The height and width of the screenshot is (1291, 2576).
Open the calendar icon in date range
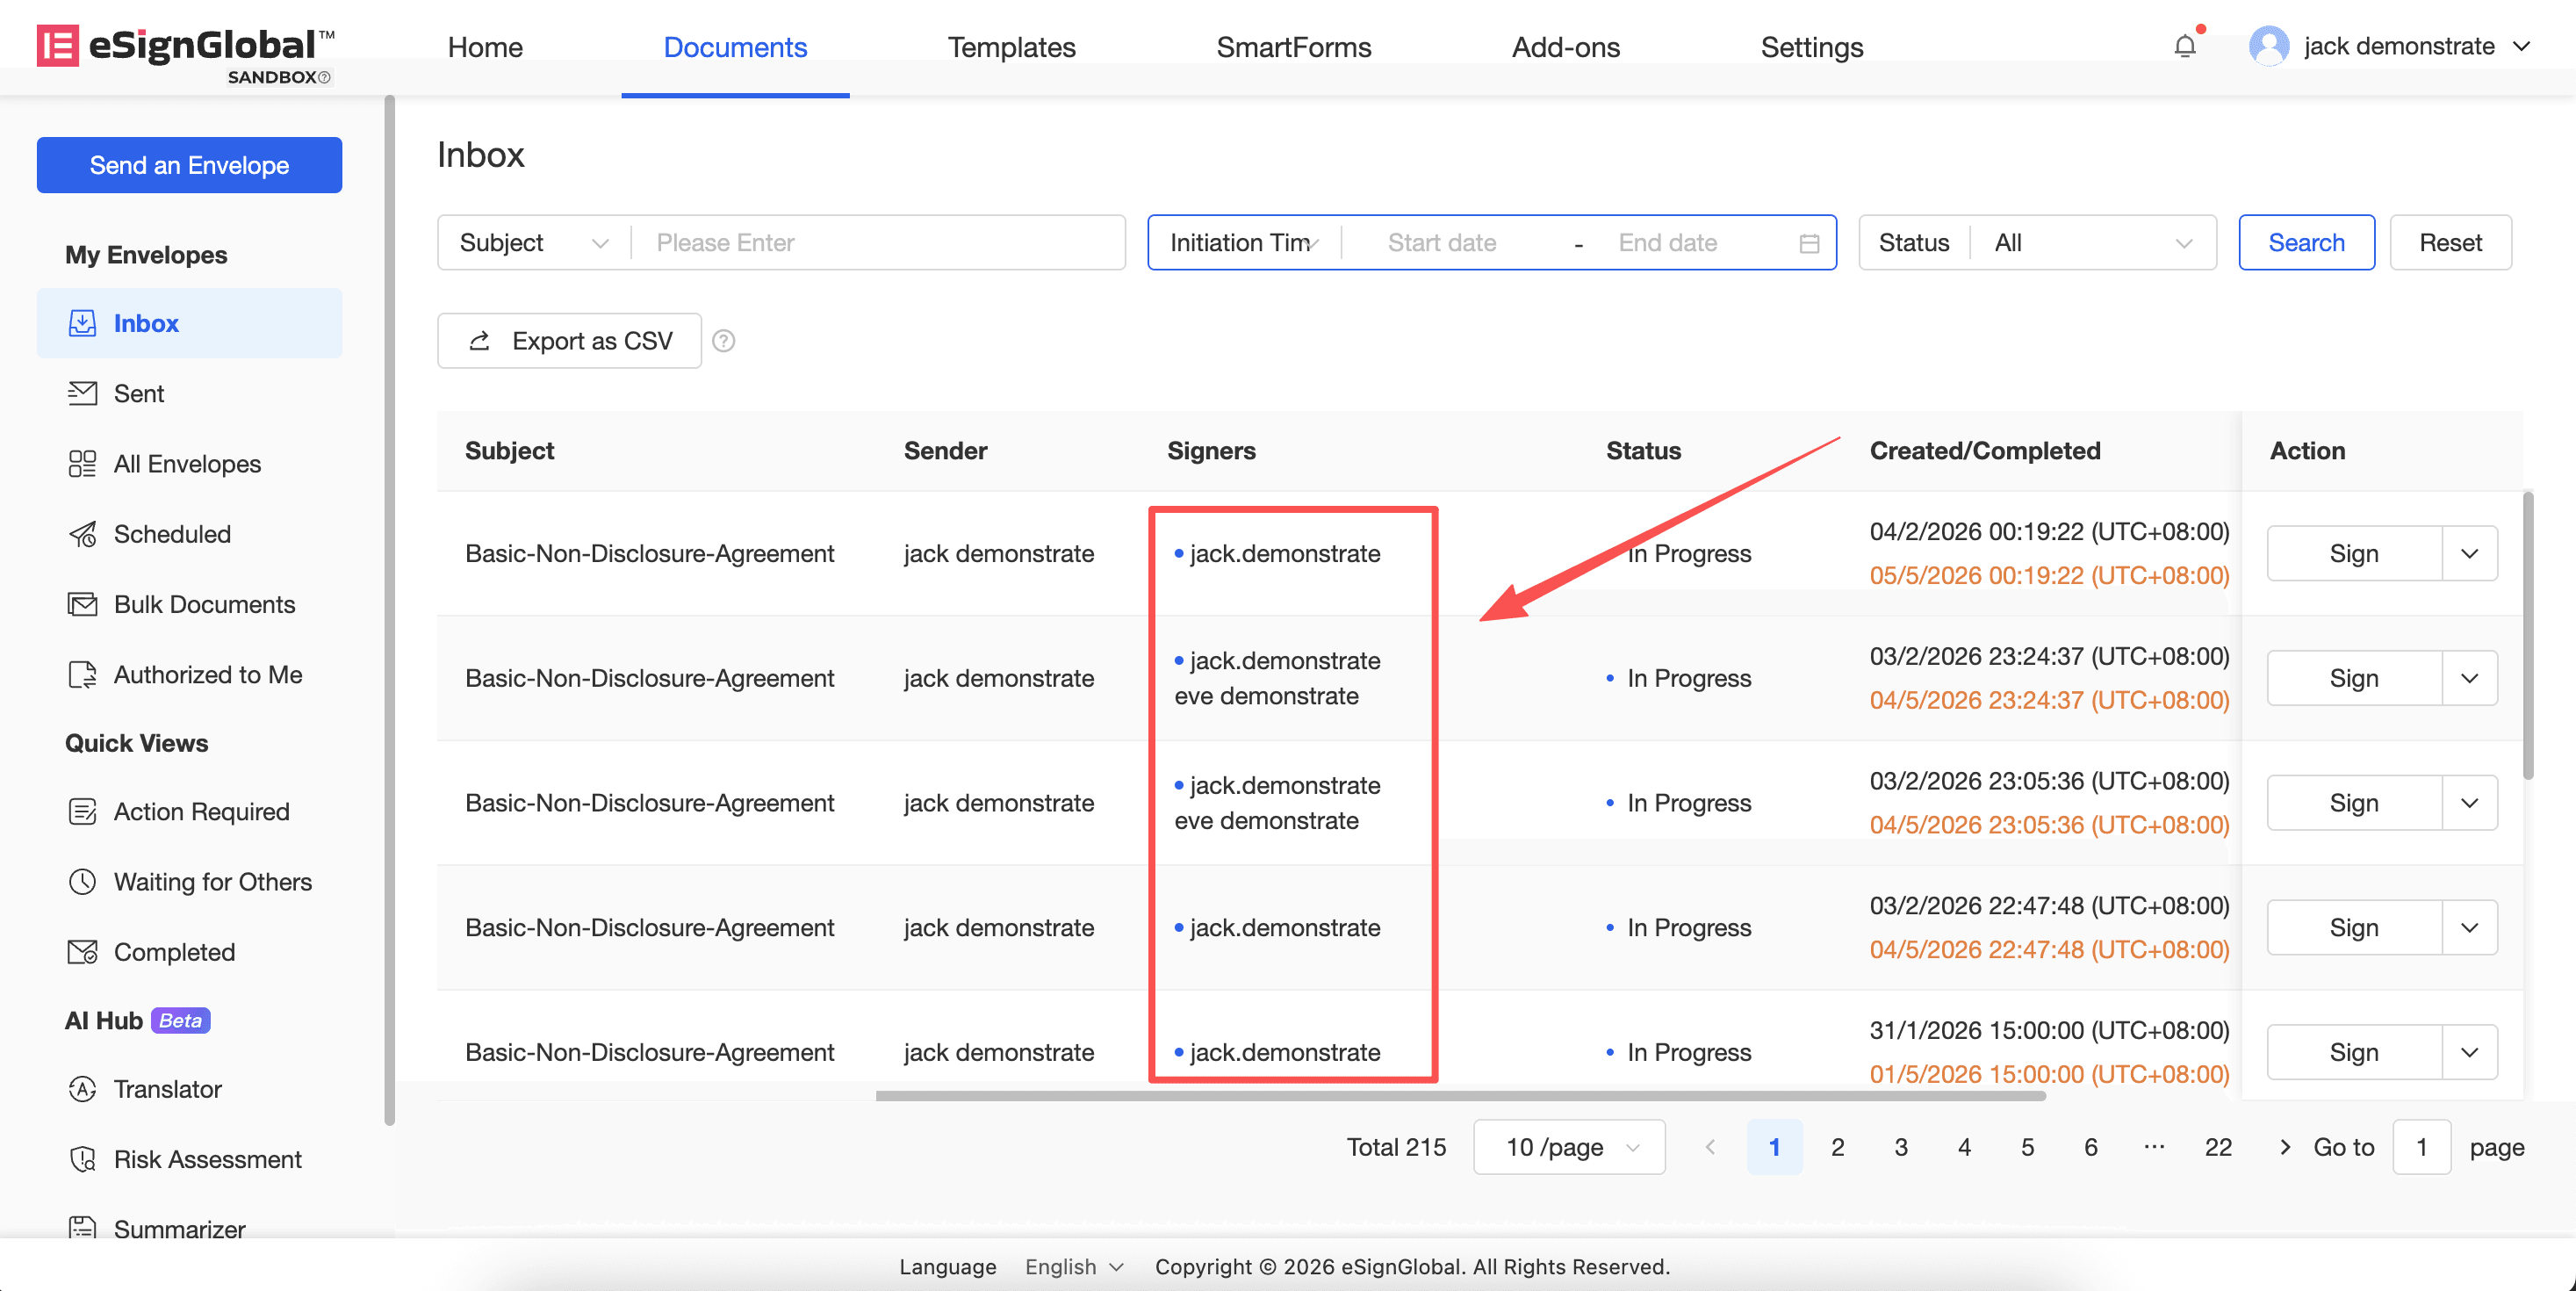point(1808,243)
